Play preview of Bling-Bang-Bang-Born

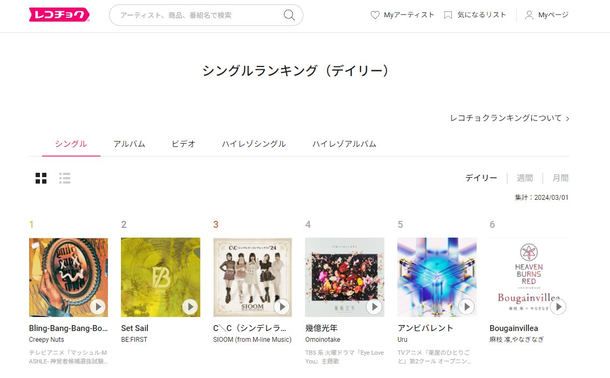(x=98, y=307)
